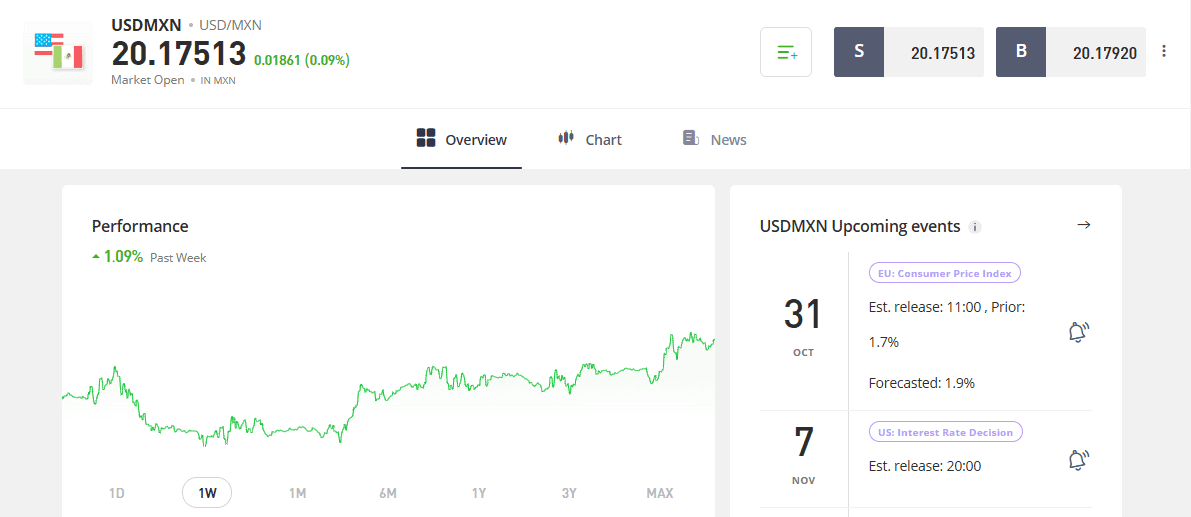Click the sell price 20.17513 value
This screenshot has width=1191, height=517.
[943, 53]
